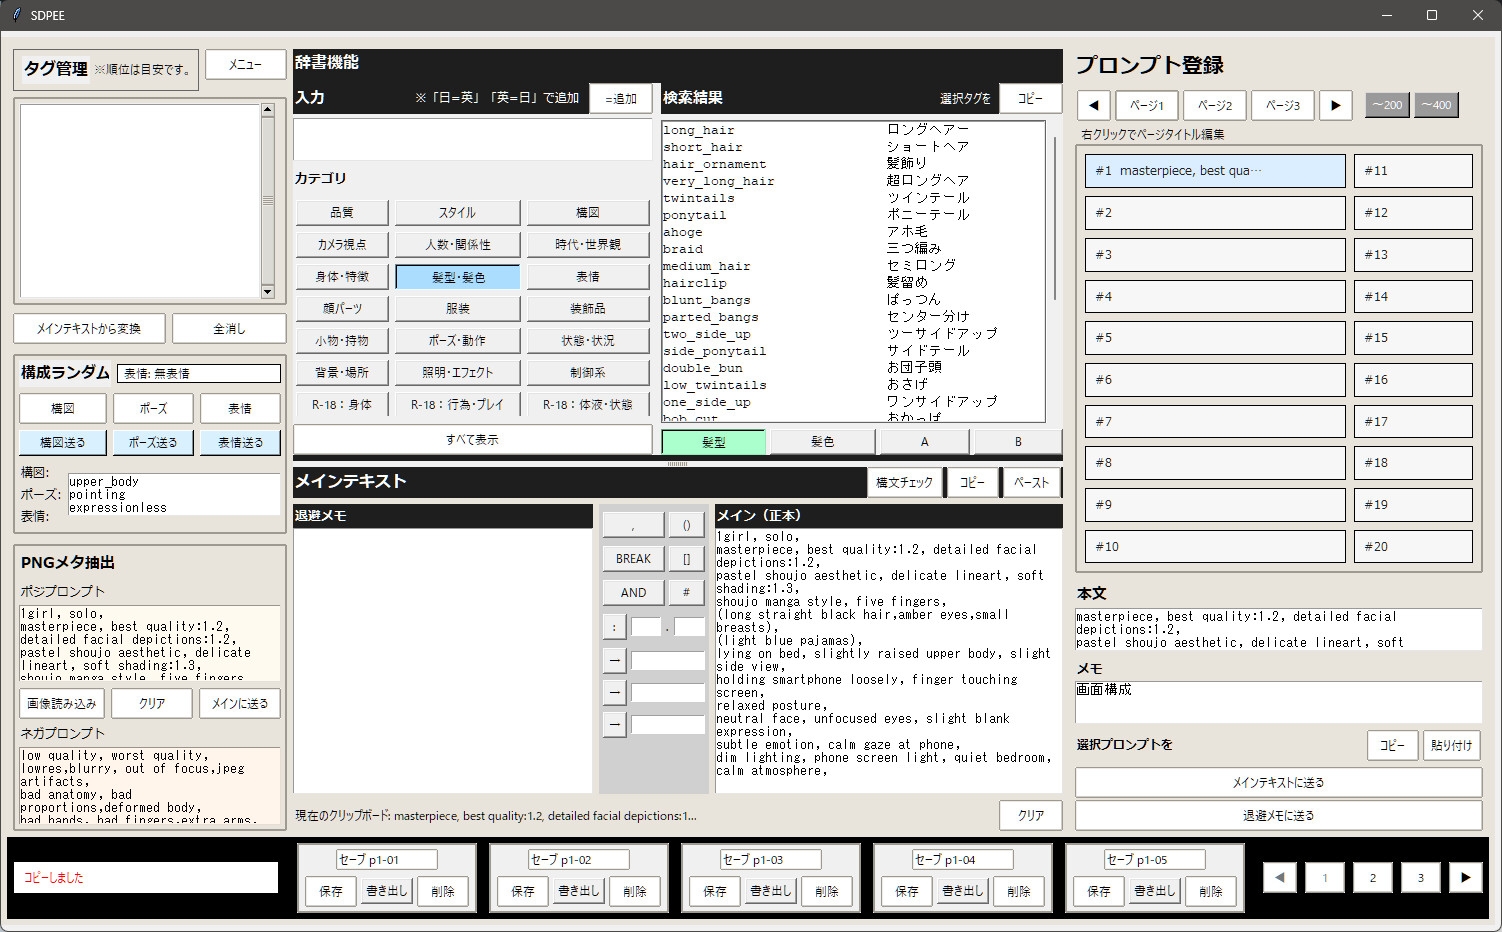Click the right arrow in bottom save pager
The image size is (1502, 932).
click(1465, 877)
